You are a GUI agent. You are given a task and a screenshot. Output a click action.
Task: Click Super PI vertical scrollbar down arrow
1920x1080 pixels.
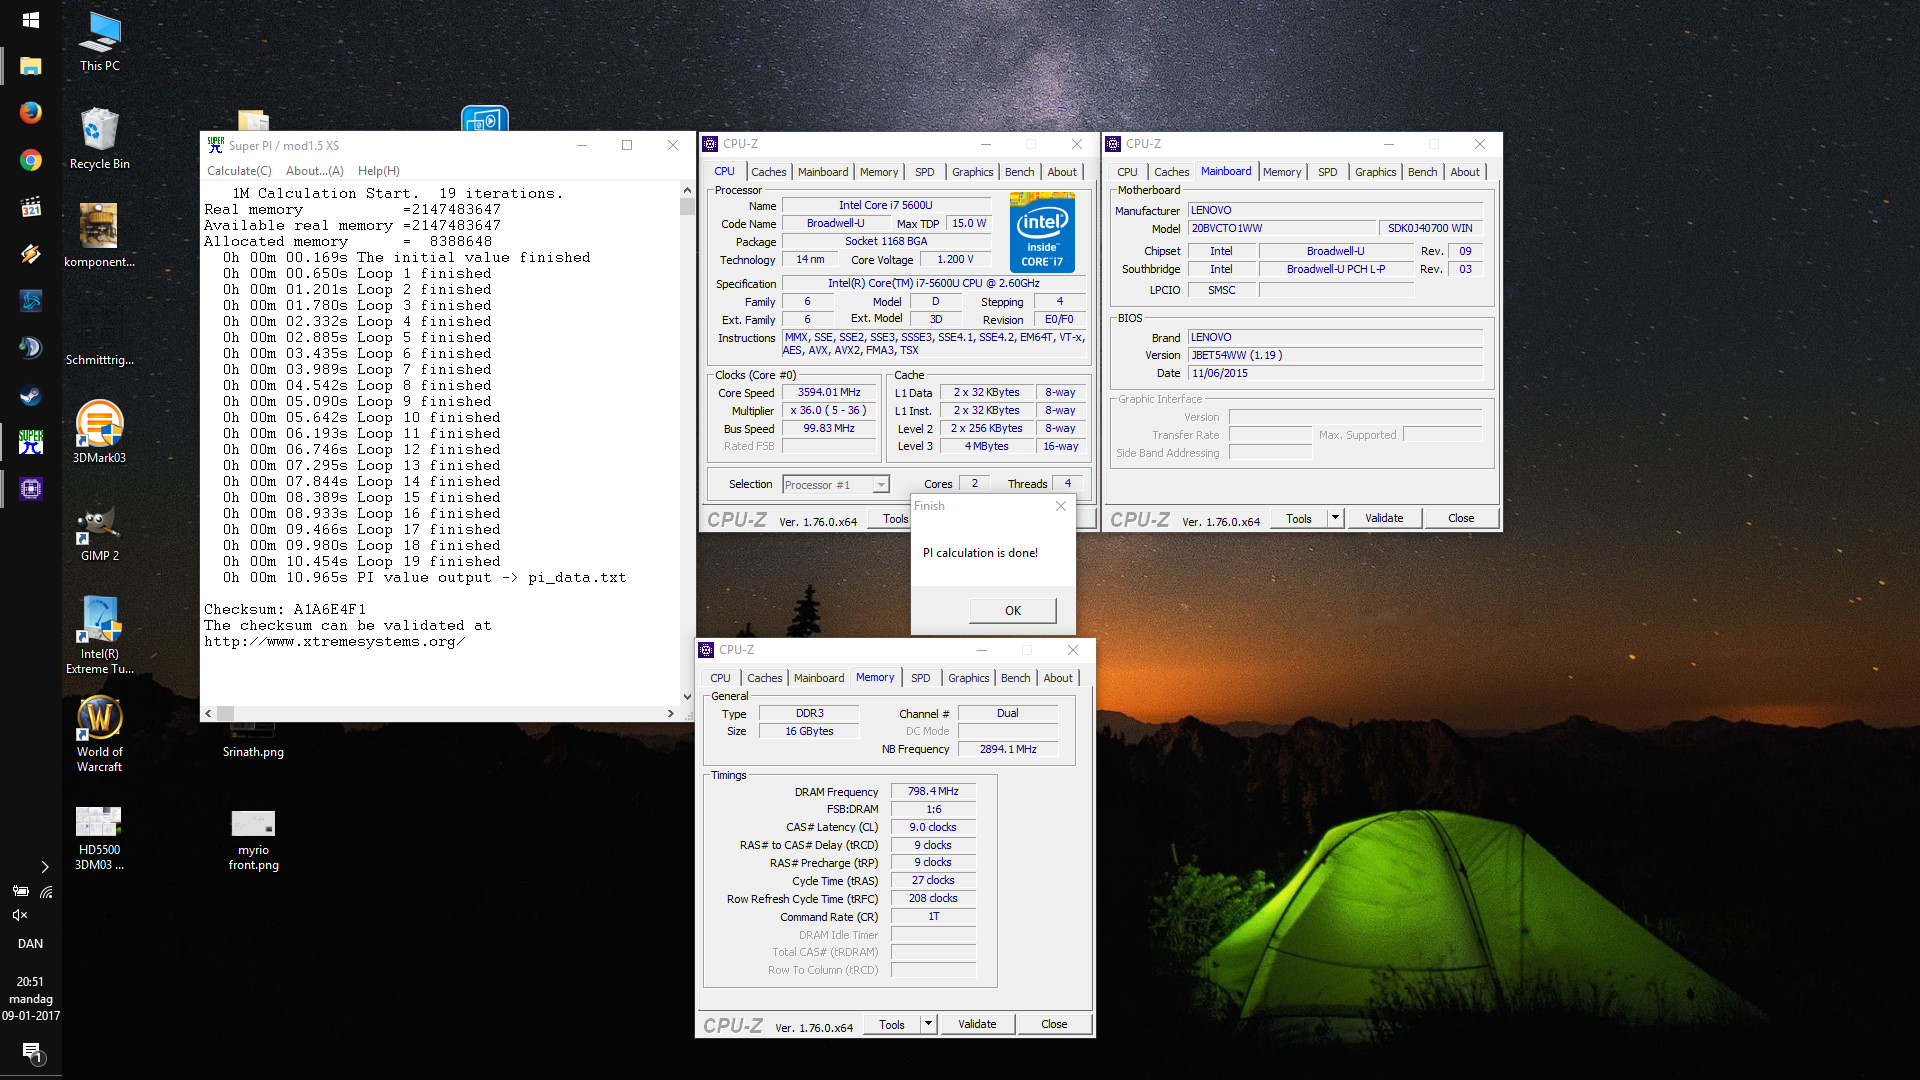[687, 697]
